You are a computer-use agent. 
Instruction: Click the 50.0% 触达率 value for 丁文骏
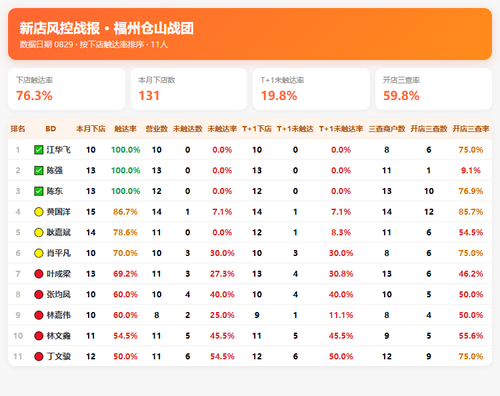[125, 356]
